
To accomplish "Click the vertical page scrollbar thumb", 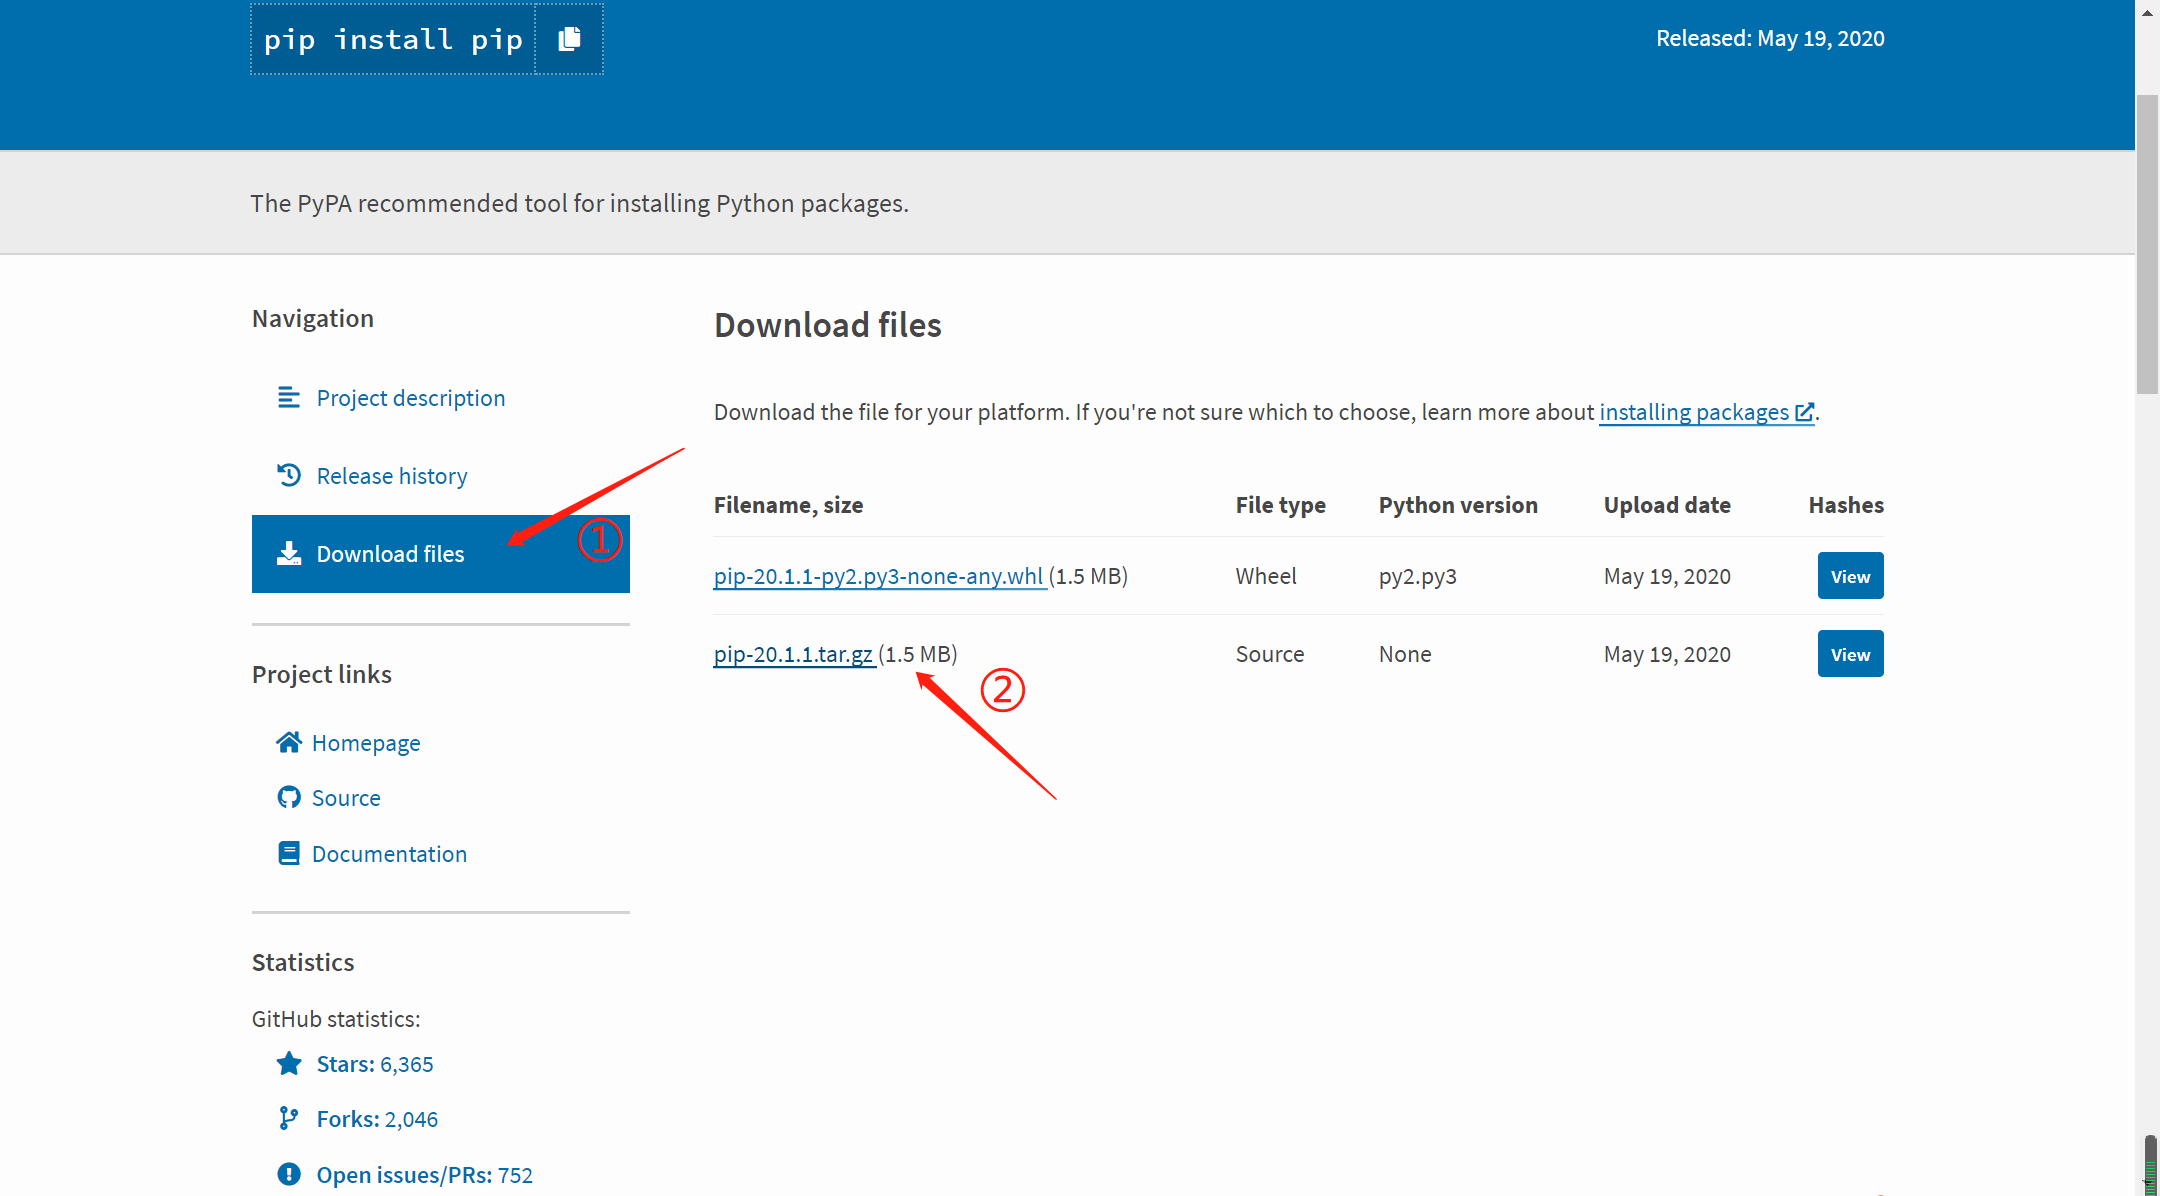I will click(x=2146, y=245).
